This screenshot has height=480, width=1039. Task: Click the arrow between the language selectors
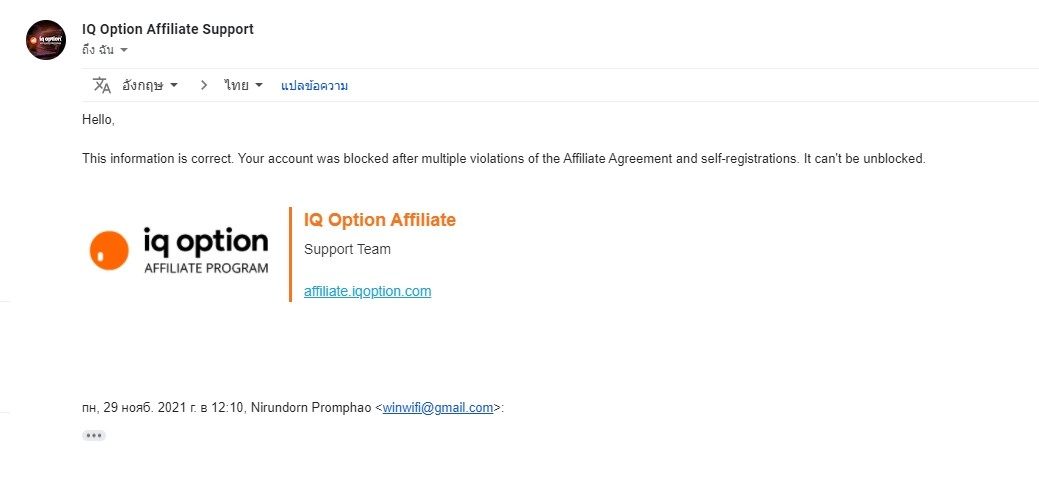[204, 85]
